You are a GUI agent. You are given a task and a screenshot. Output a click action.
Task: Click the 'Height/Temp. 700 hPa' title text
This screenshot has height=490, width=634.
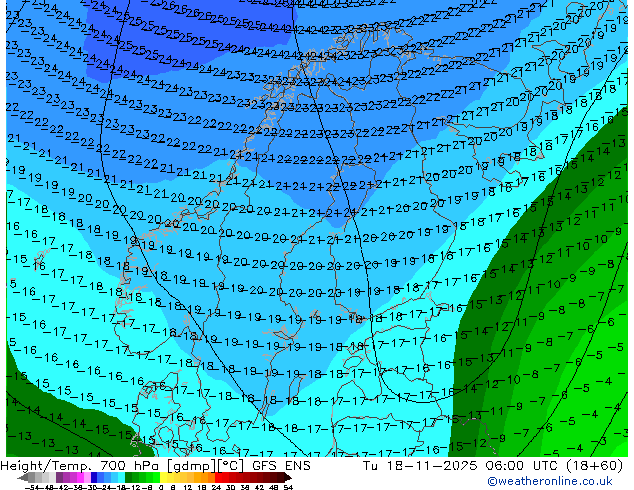pyautogui.click(x=81, y=466)
